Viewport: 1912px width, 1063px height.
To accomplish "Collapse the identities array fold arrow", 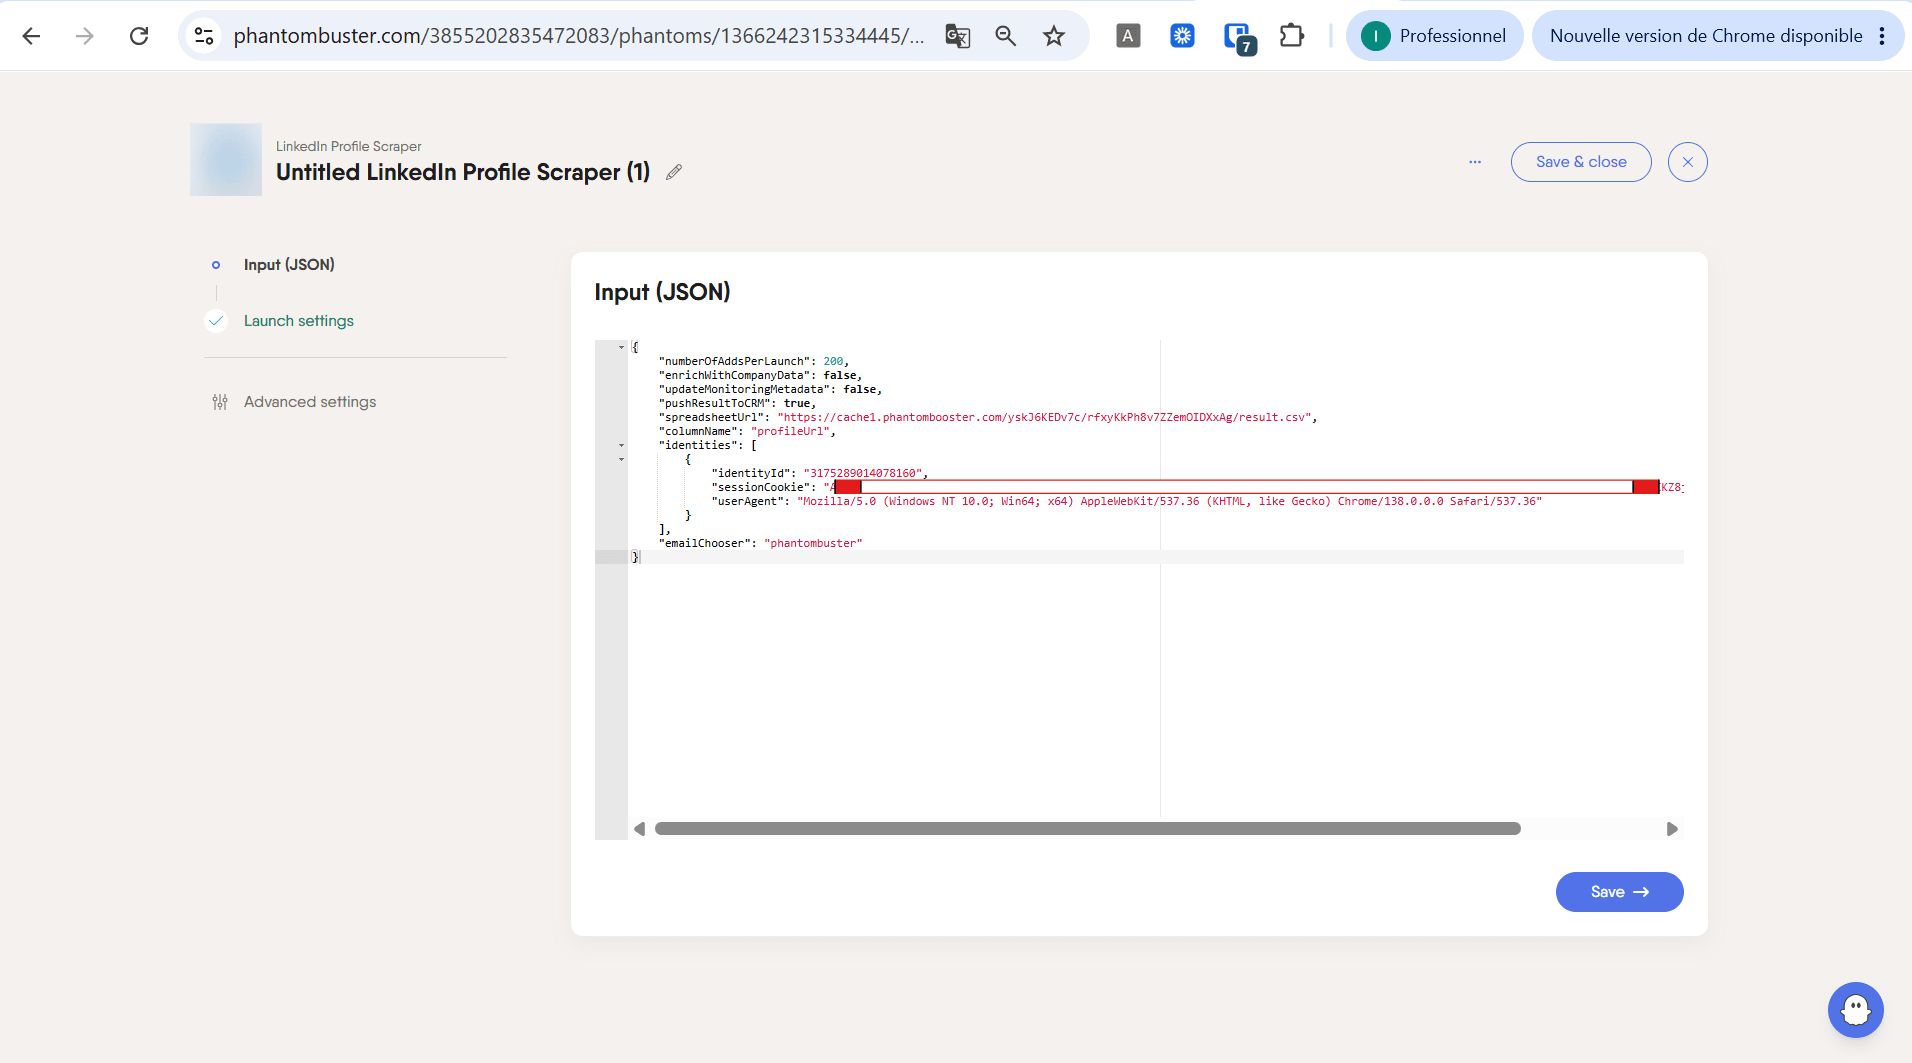I will pyautogui.click(x=621, y=446).
